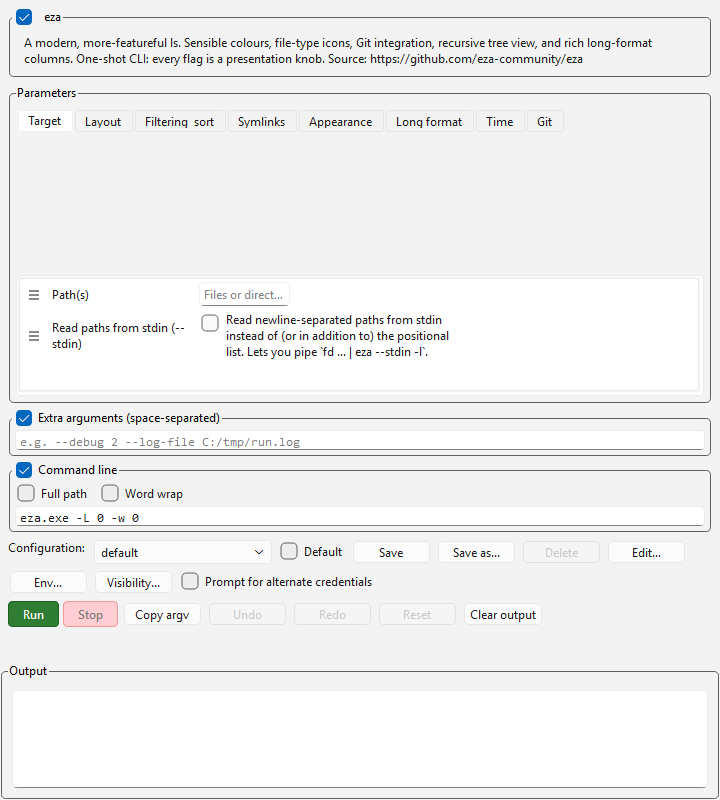Switch to the Time tab

[x=500, y=121]
